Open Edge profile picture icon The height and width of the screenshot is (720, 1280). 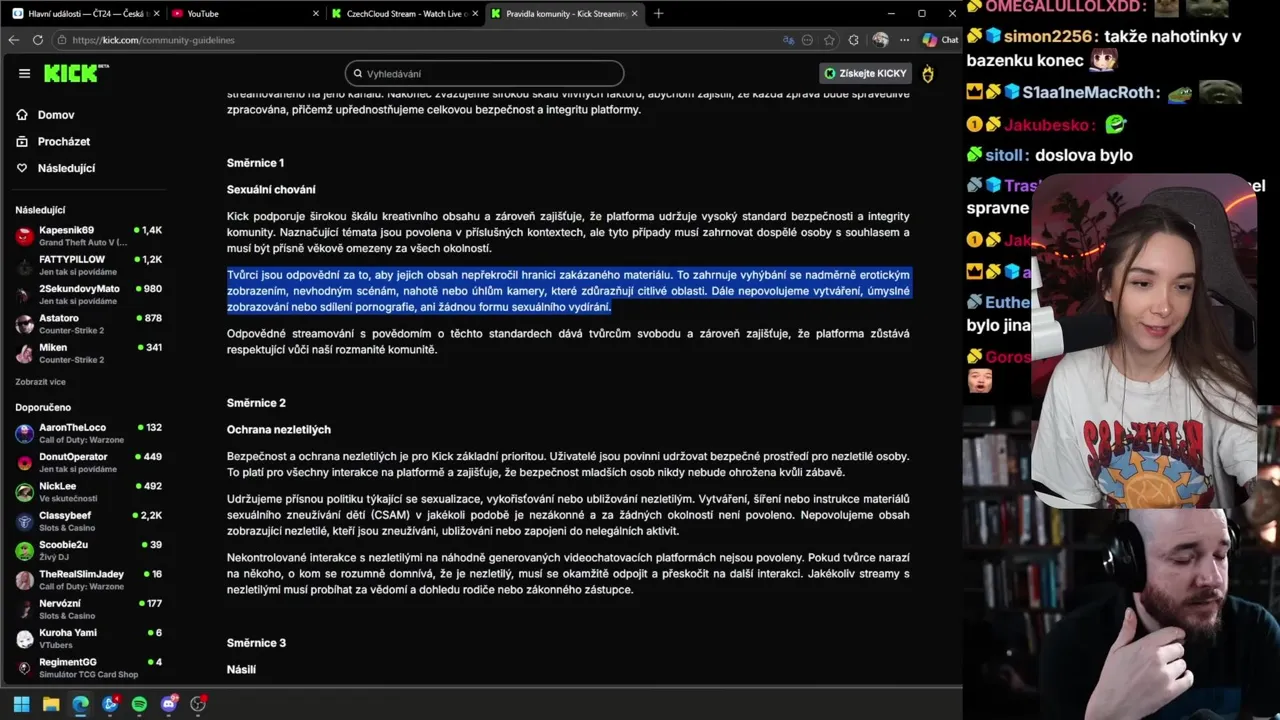click(x=880, y=40)
